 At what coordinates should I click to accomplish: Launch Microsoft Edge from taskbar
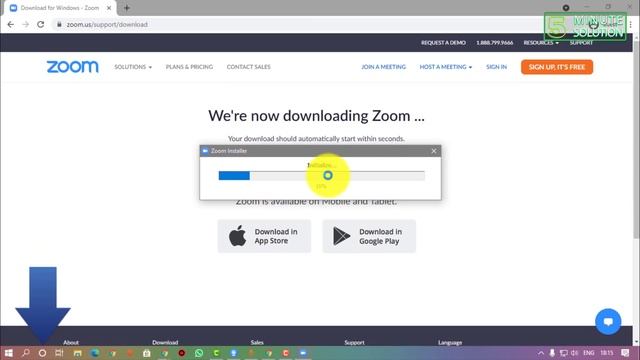point(95,353)
